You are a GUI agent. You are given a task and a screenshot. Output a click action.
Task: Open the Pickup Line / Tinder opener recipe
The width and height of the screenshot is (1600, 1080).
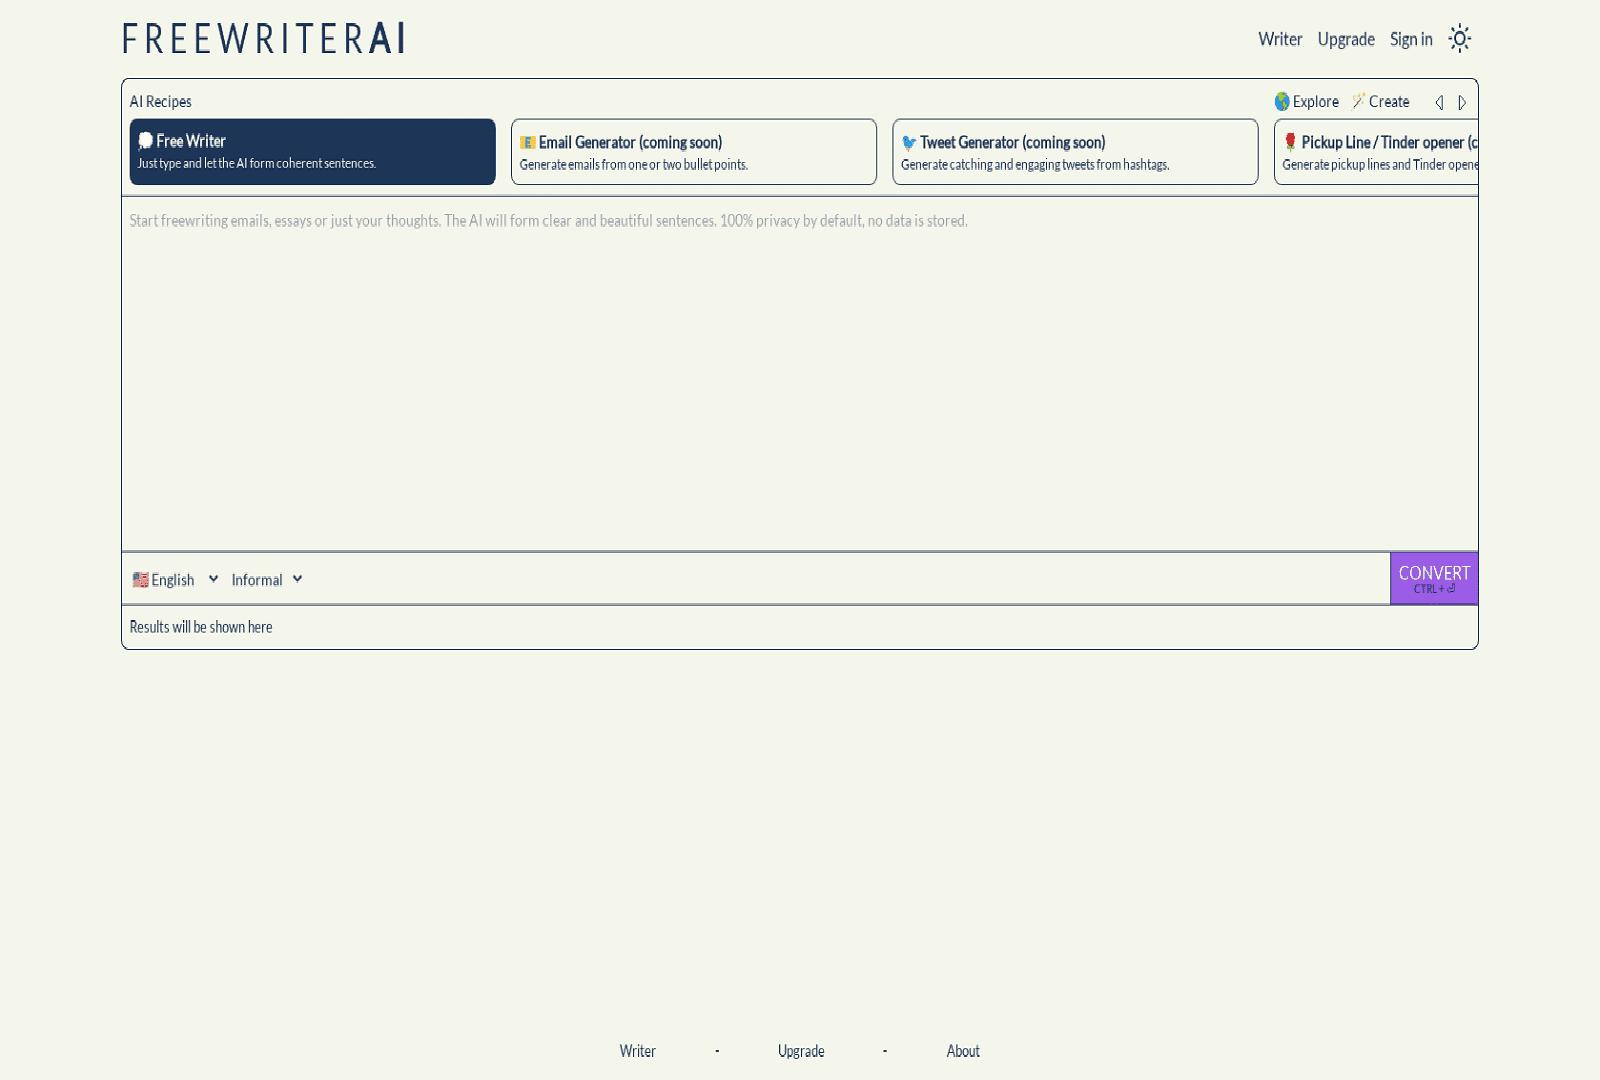[x=1376, y=152]
